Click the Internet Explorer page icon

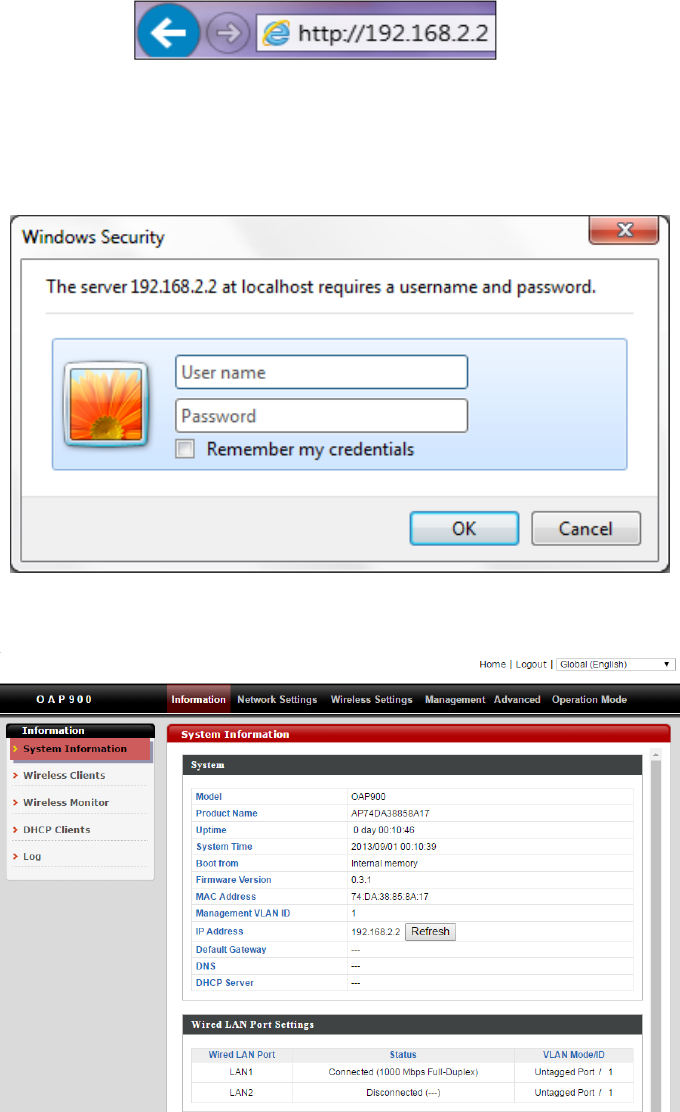277,33
